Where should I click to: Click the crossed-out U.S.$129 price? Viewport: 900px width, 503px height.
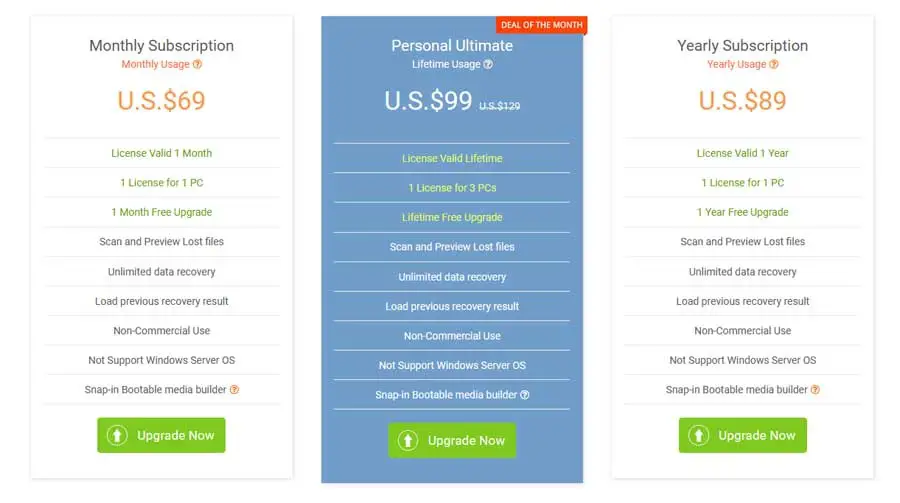500,105
